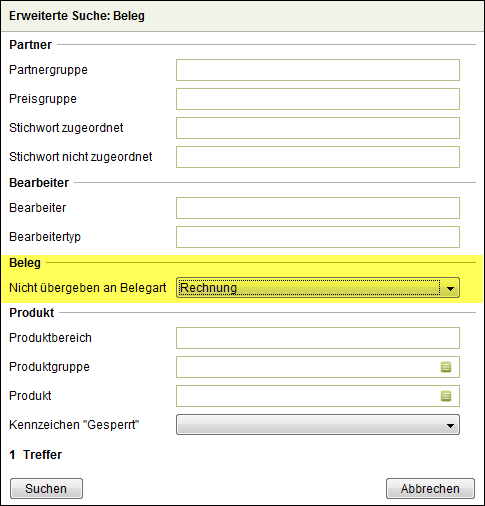Viewport: 485px width, 506px height.
Task: Click the "1 Treffer" result count
Action: 36,455
